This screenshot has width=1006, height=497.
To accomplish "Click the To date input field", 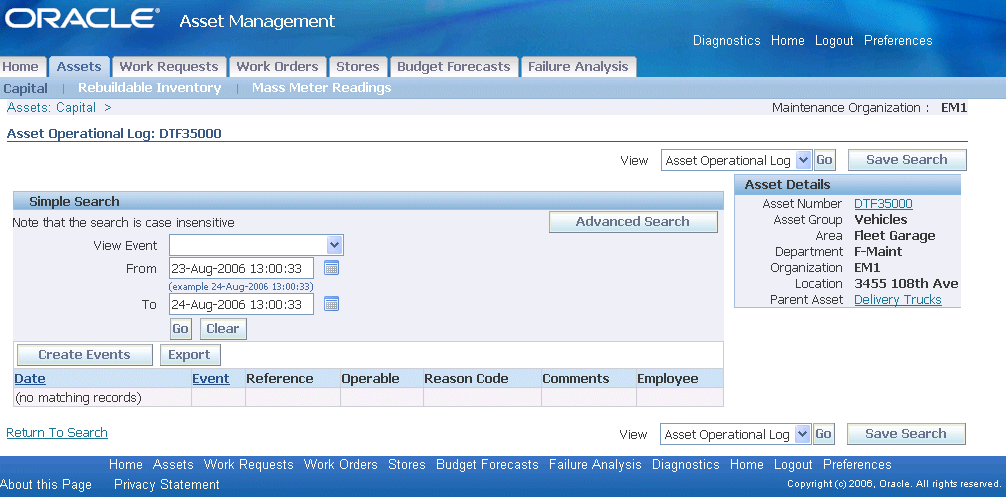I will (241, 305).
